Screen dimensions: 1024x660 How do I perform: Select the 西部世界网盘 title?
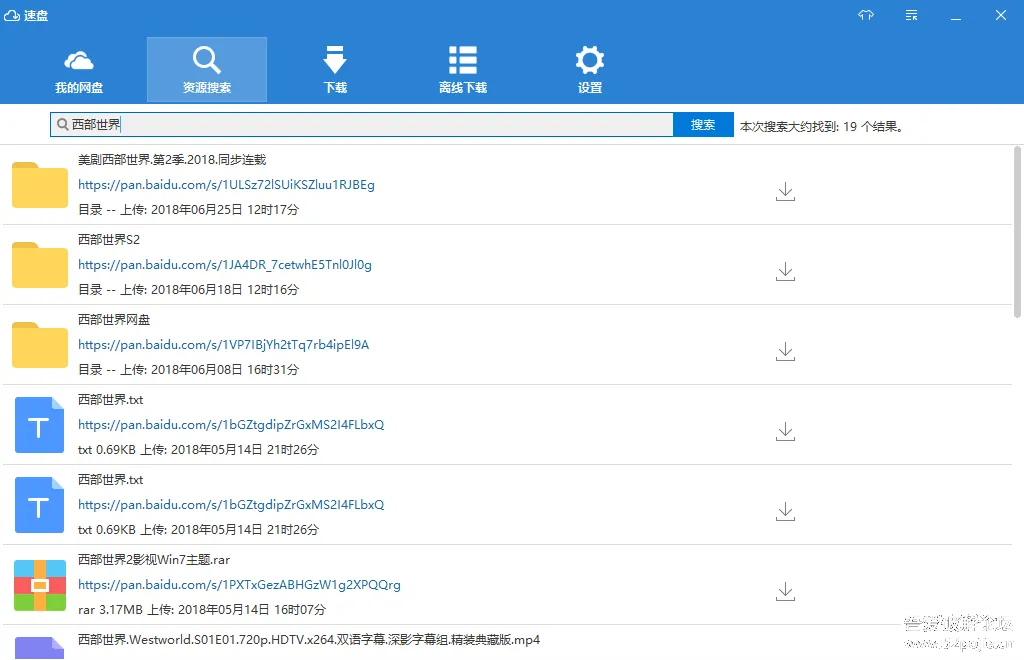coord(114,319)
